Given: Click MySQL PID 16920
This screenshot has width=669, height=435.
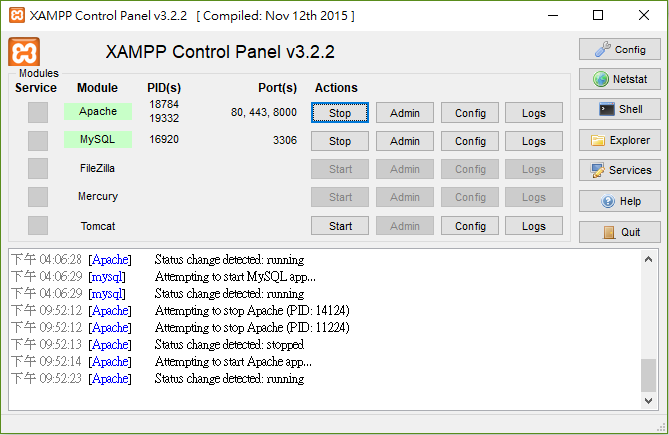Looking at the screenshot, I should [164, 139].
